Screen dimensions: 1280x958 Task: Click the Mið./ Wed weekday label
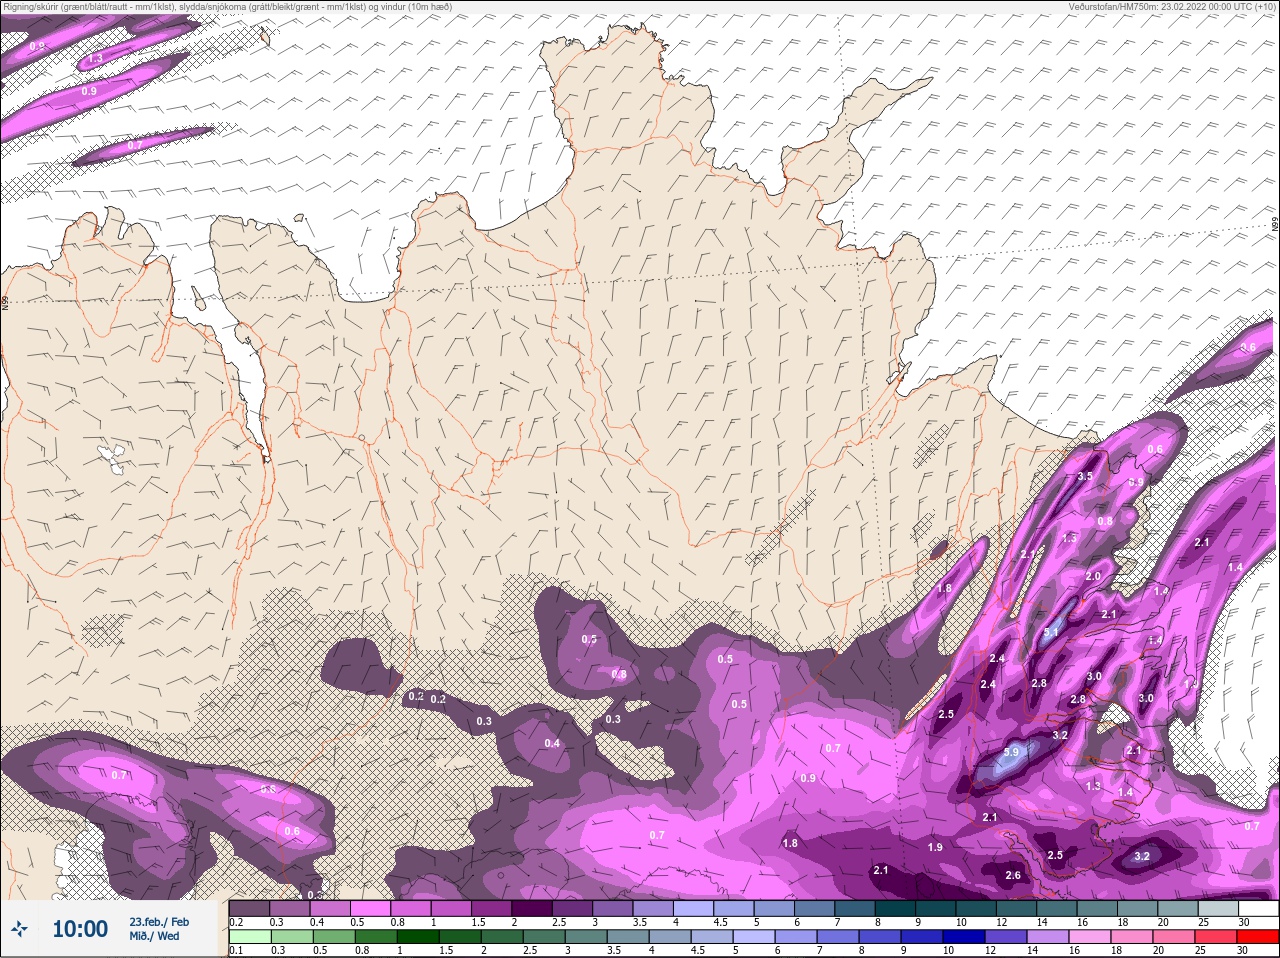tap(155, 937)
